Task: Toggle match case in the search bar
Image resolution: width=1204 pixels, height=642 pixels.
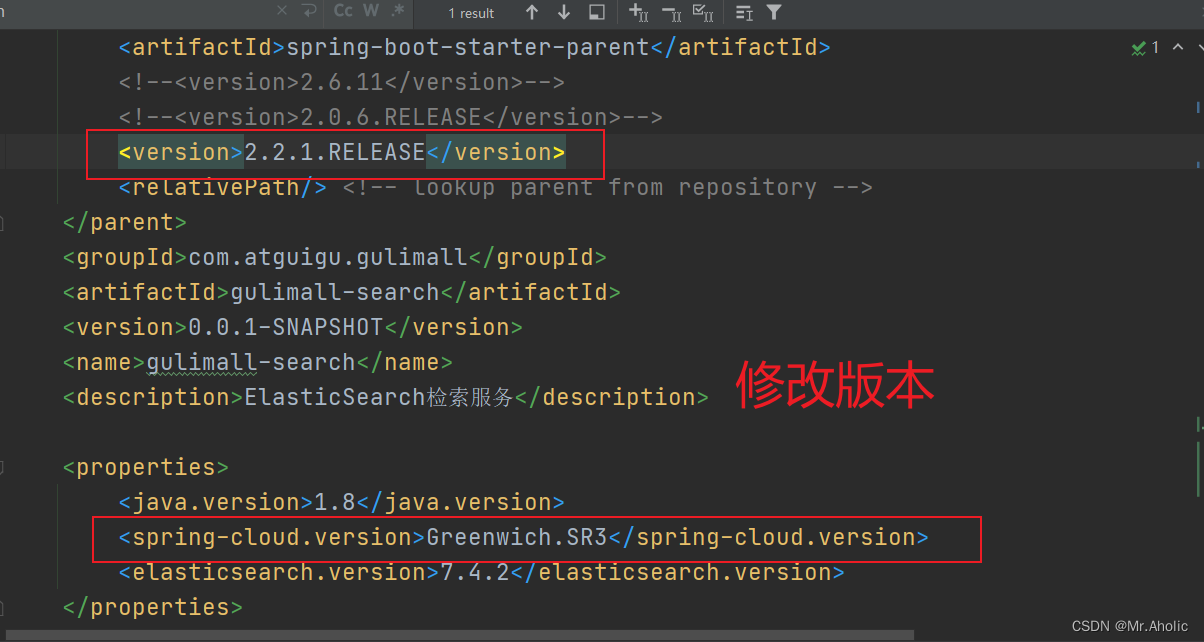Action: (x=343, y=13)
